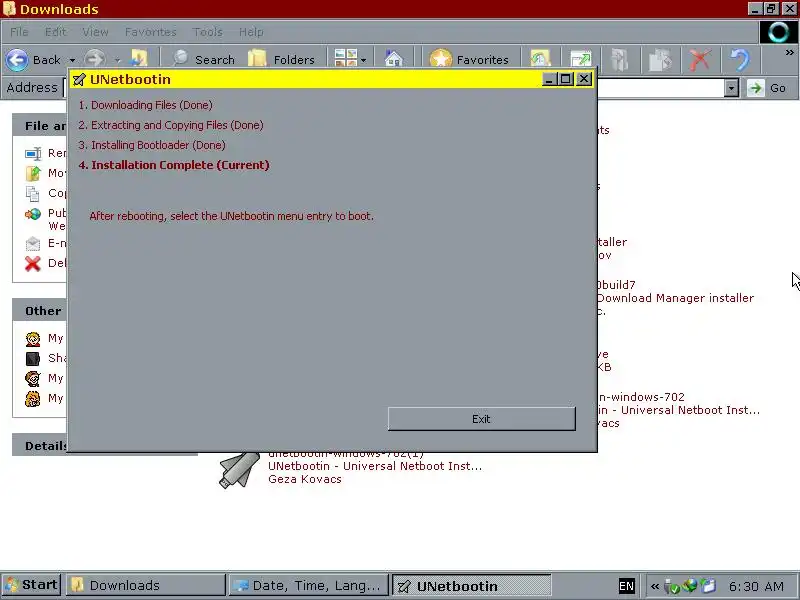The height and width of the screenshot is (600, 800).
Task: Minimize the UNetbootin window
Action: click(x=548, y=79)
